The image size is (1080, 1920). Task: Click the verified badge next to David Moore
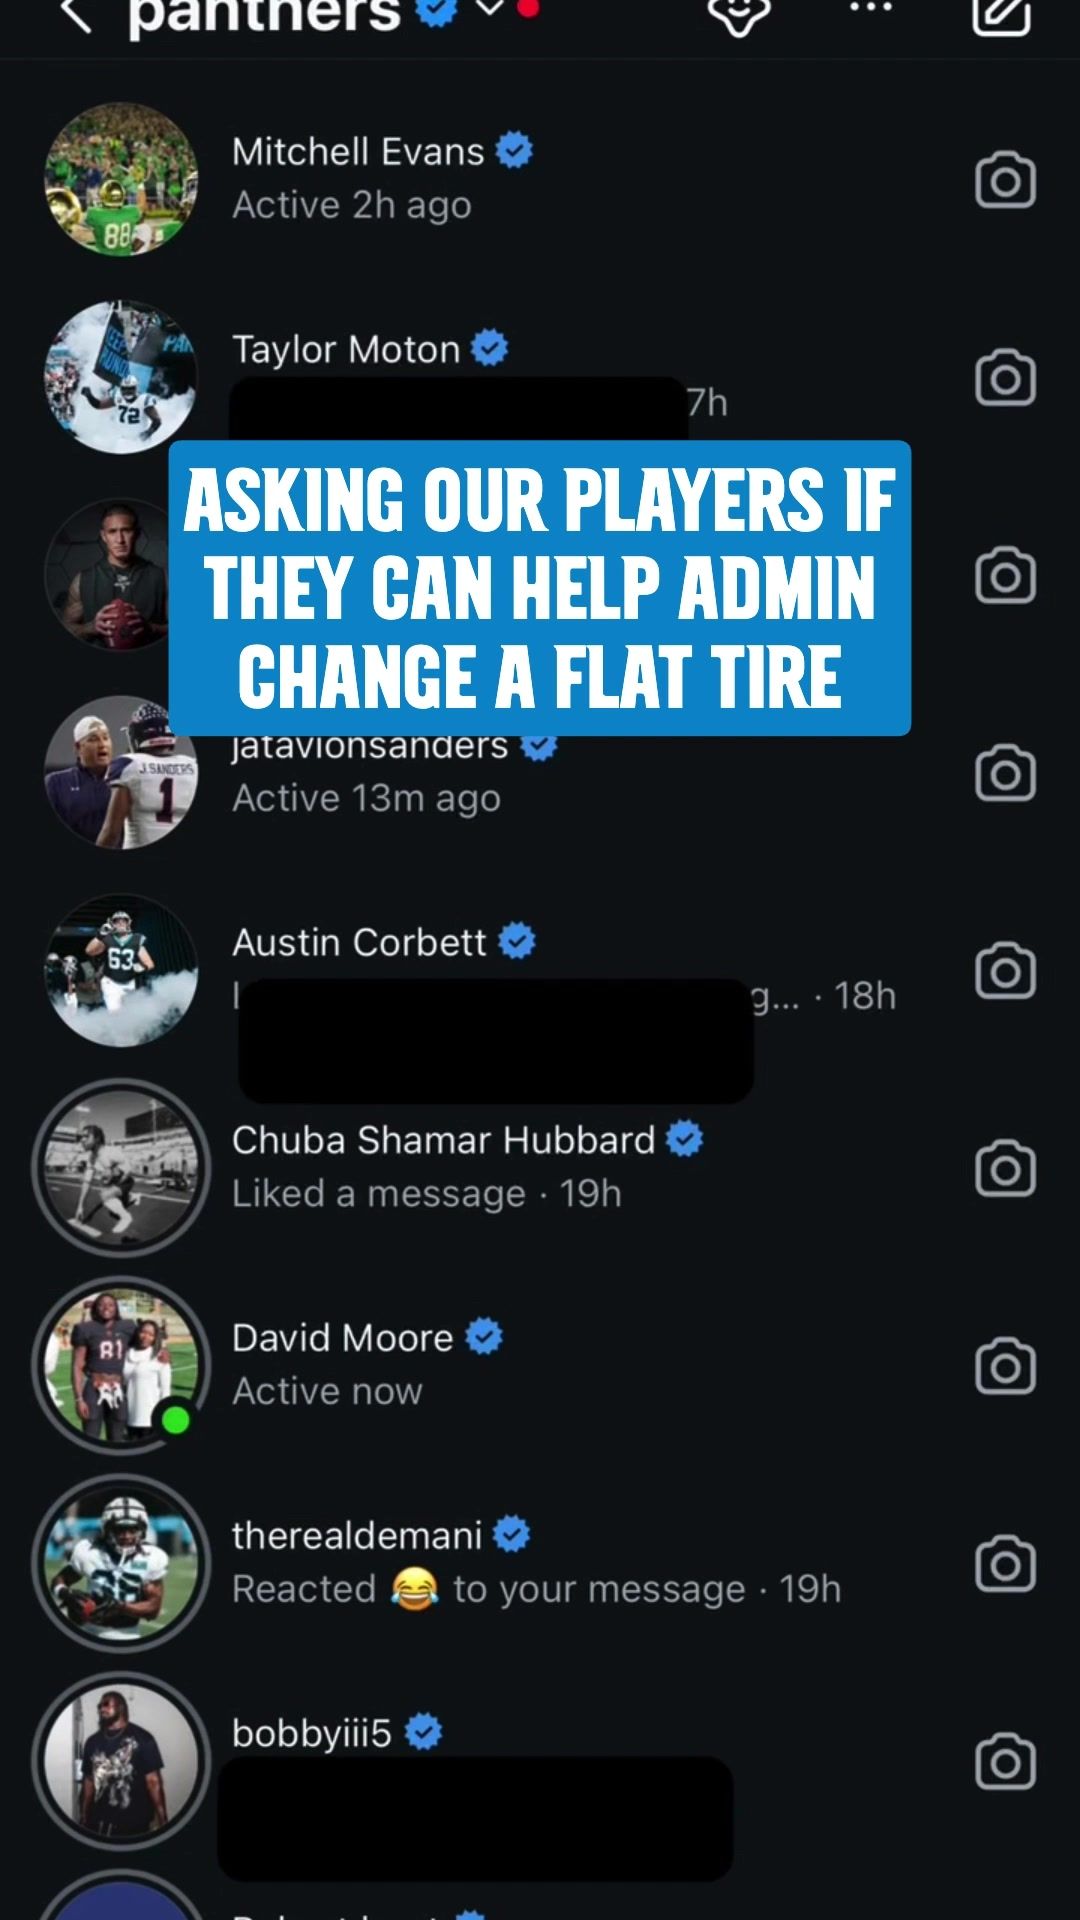483,1336
